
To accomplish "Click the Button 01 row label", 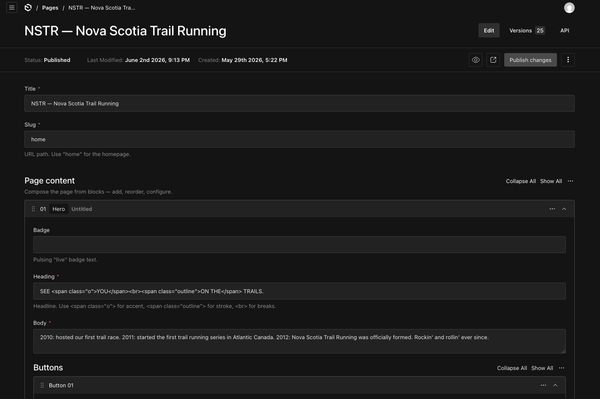I will click(x=61, y=385).
